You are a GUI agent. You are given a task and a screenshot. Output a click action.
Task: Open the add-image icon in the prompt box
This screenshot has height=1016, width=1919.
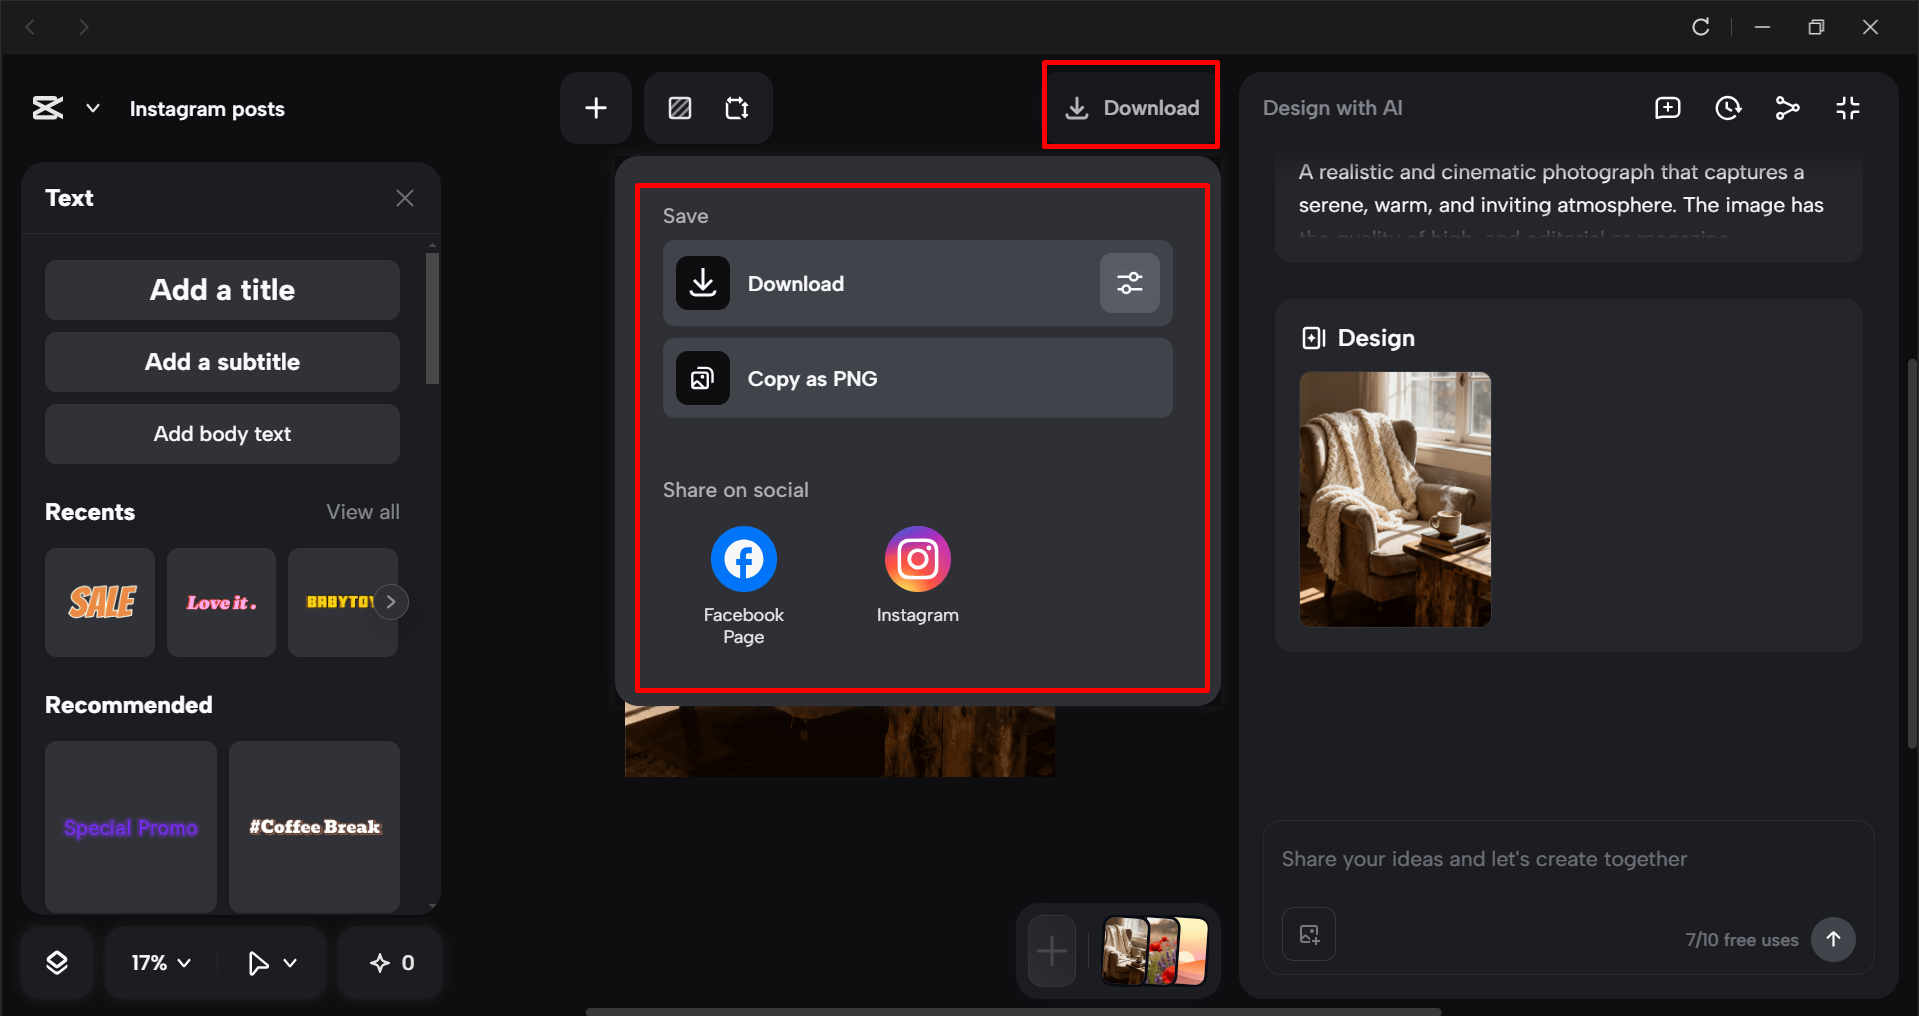coord(1308,934)
